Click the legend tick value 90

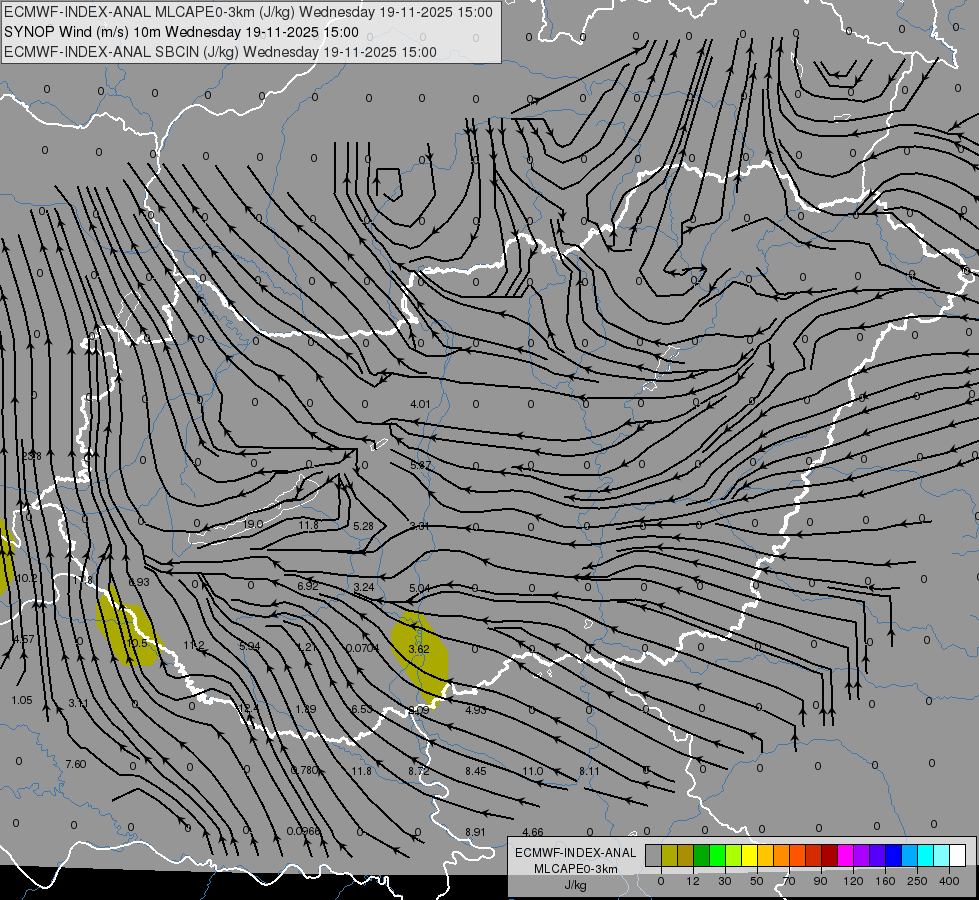[x=820, y=881]
